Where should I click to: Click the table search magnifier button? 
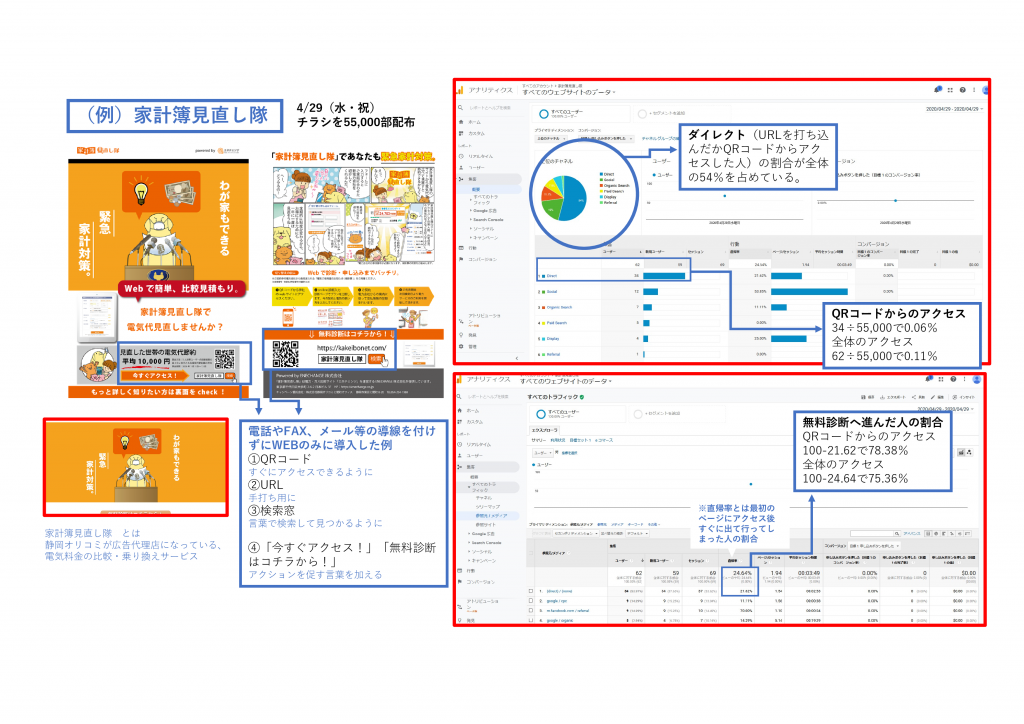(897, 533)
